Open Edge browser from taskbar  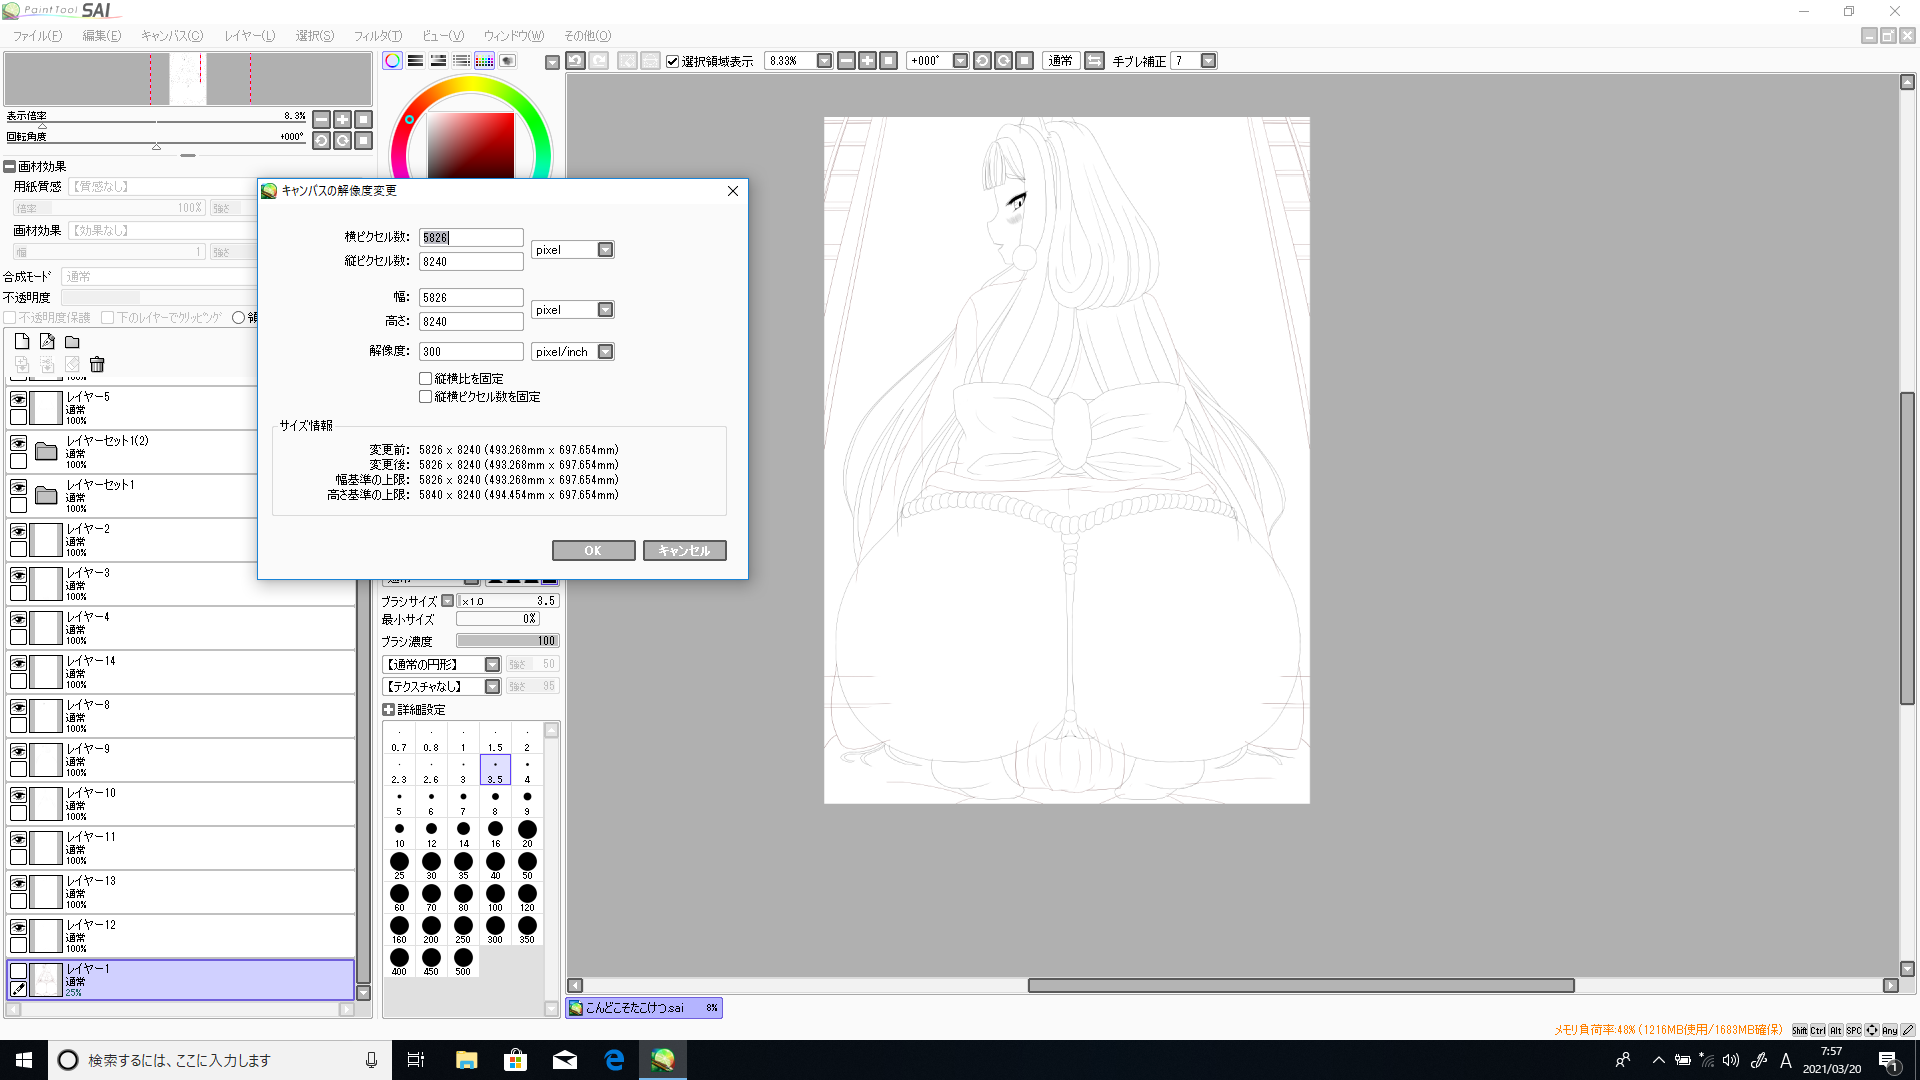coord(614,1060)
